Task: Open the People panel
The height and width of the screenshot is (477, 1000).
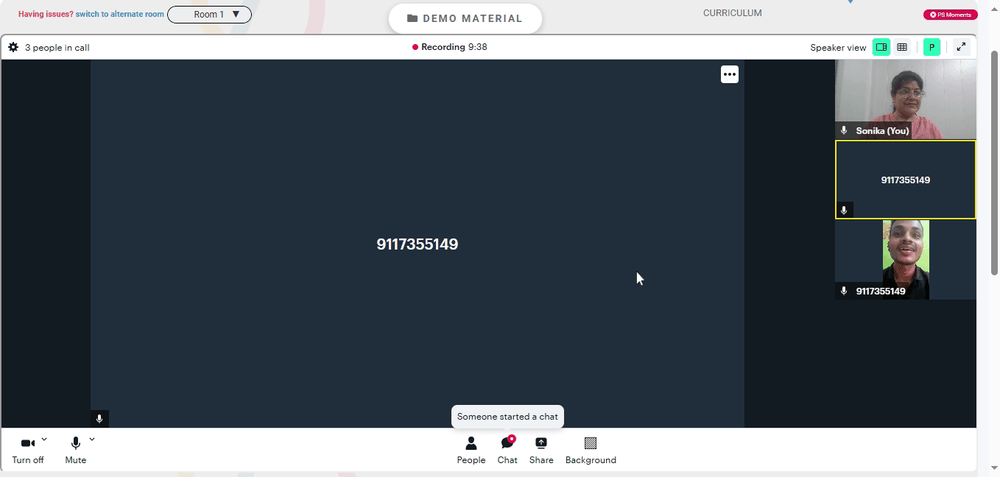Action: point(471,450)
